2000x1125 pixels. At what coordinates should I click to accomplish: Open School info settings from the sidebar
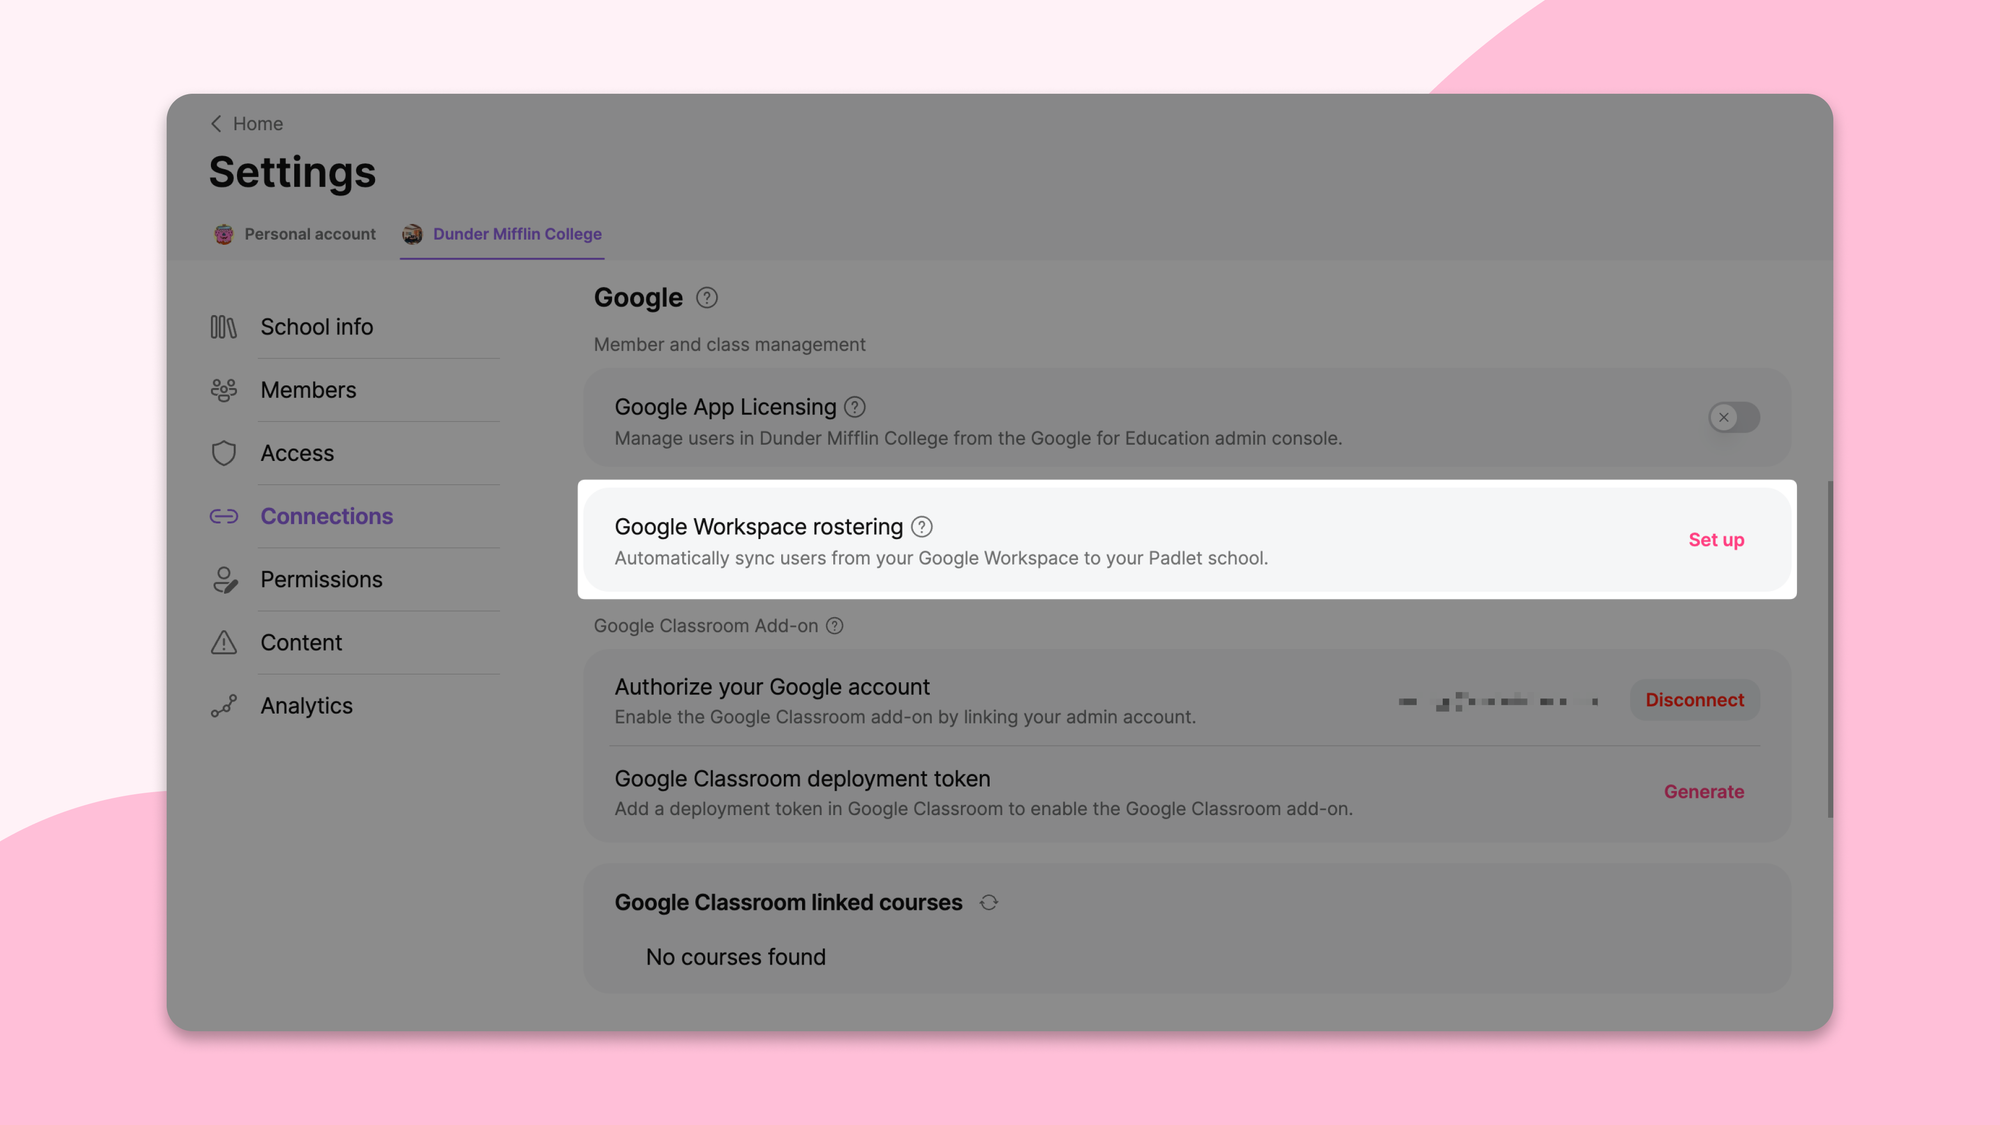tap(224, 326)
